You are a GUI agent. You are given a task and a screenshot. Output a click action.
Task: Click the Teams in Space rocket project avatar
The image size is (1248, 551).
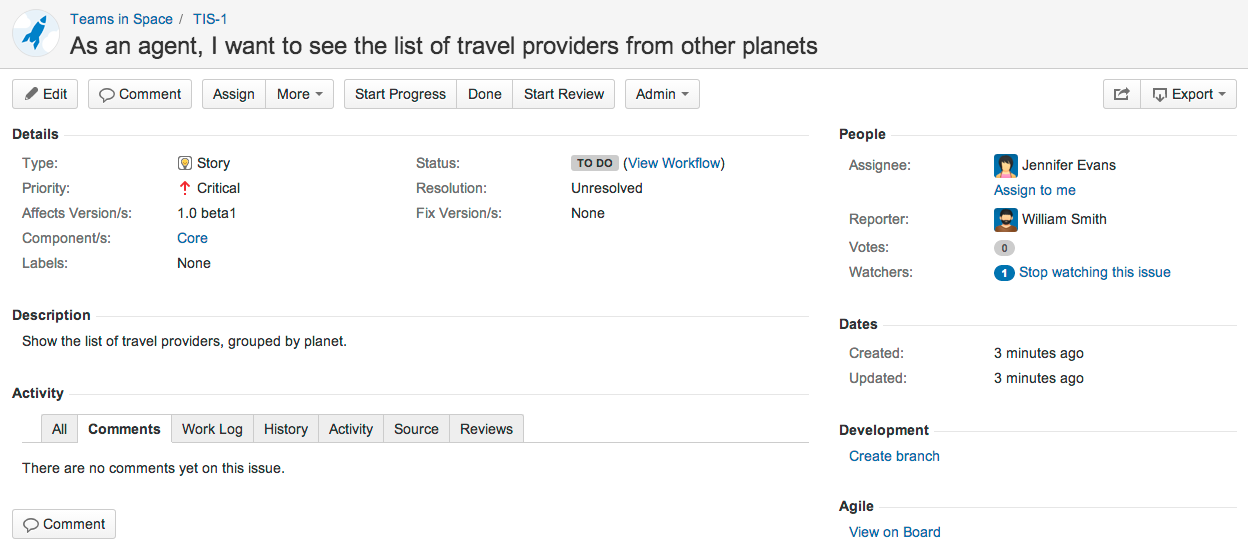[x=36, y=33]
